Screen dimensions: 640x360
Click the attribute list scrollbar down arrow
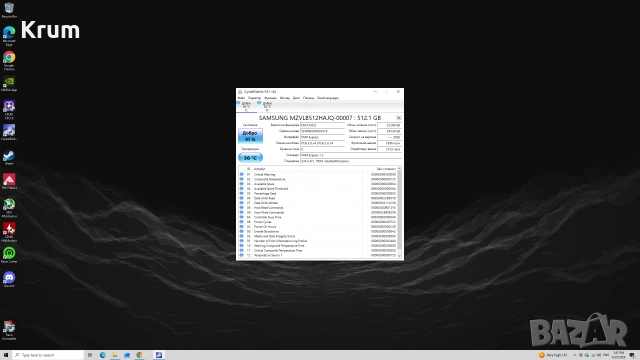[399, 256]
